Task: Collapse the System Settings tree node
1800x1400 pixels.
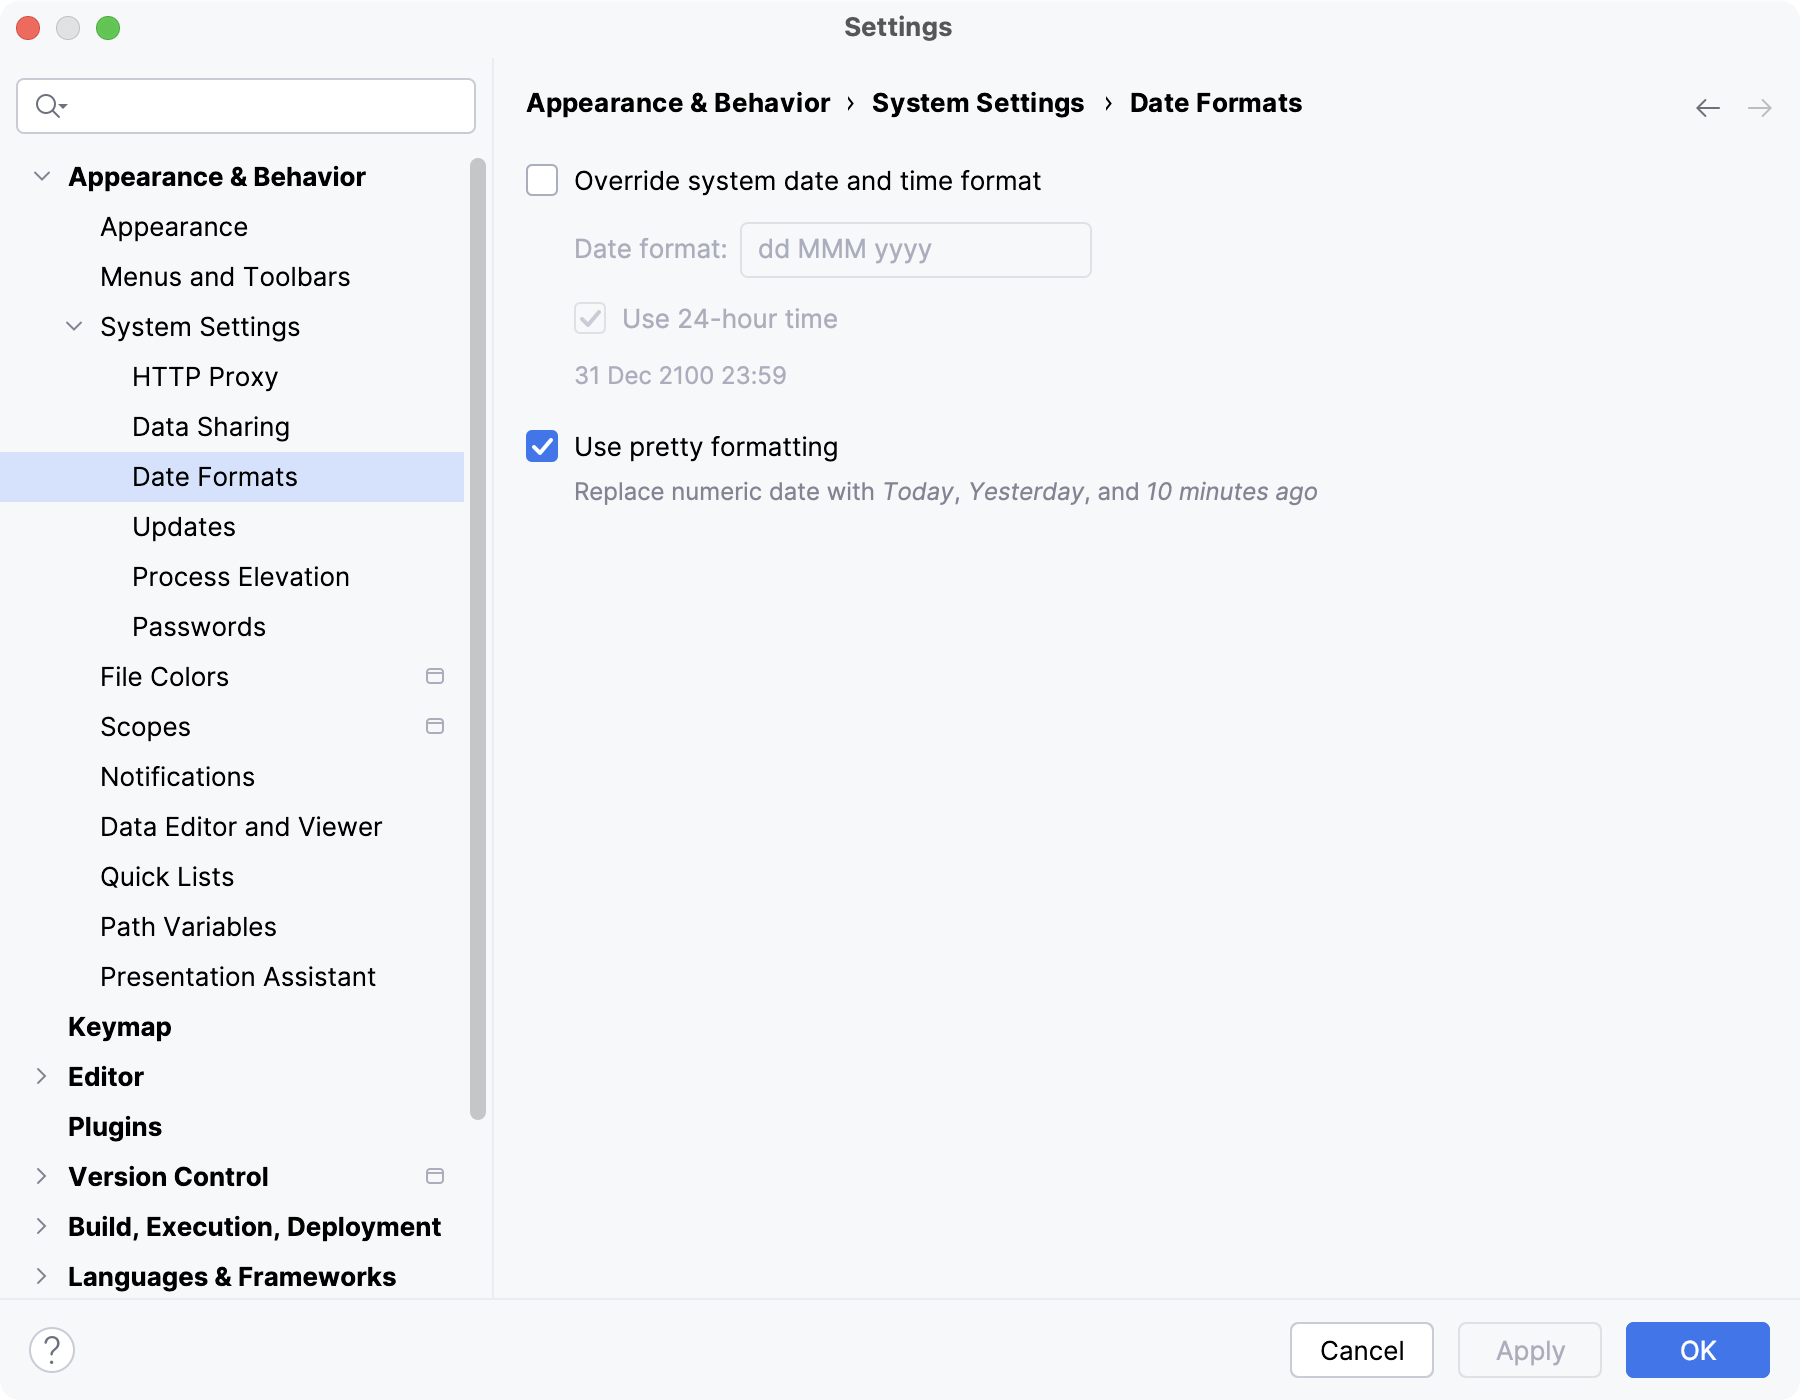Action: pyautogui.click(x=73, y=326)
